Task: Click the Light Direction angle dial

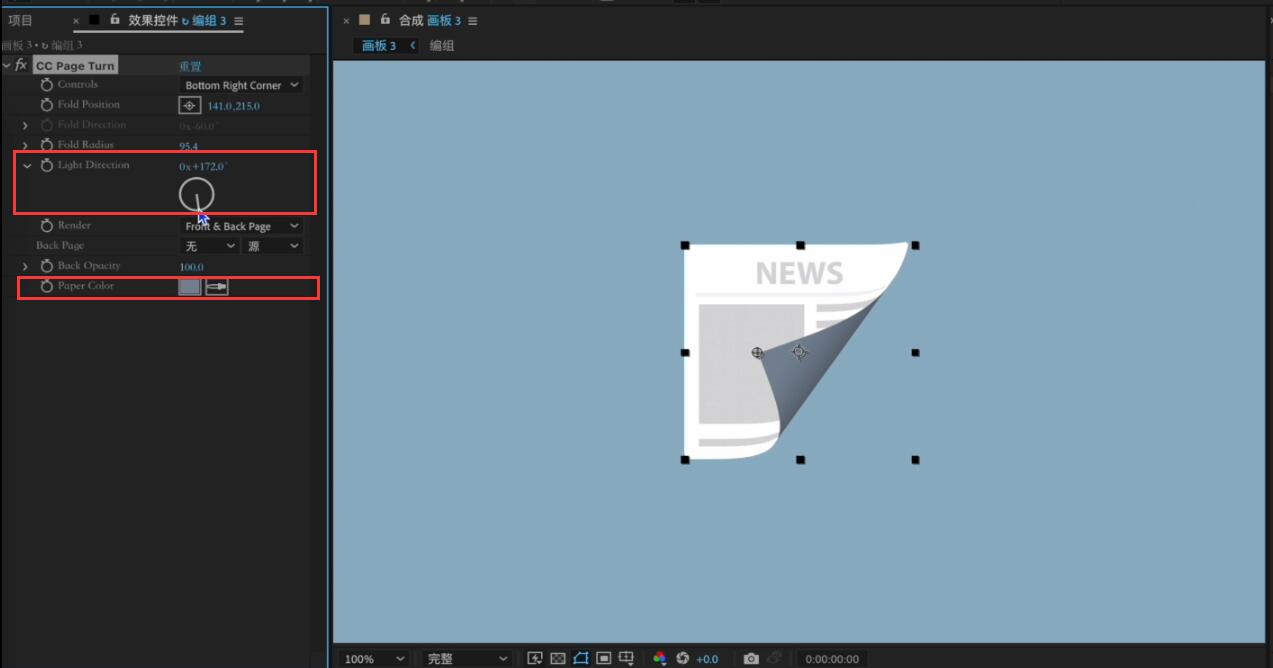Action: click(x=197, y=195)
